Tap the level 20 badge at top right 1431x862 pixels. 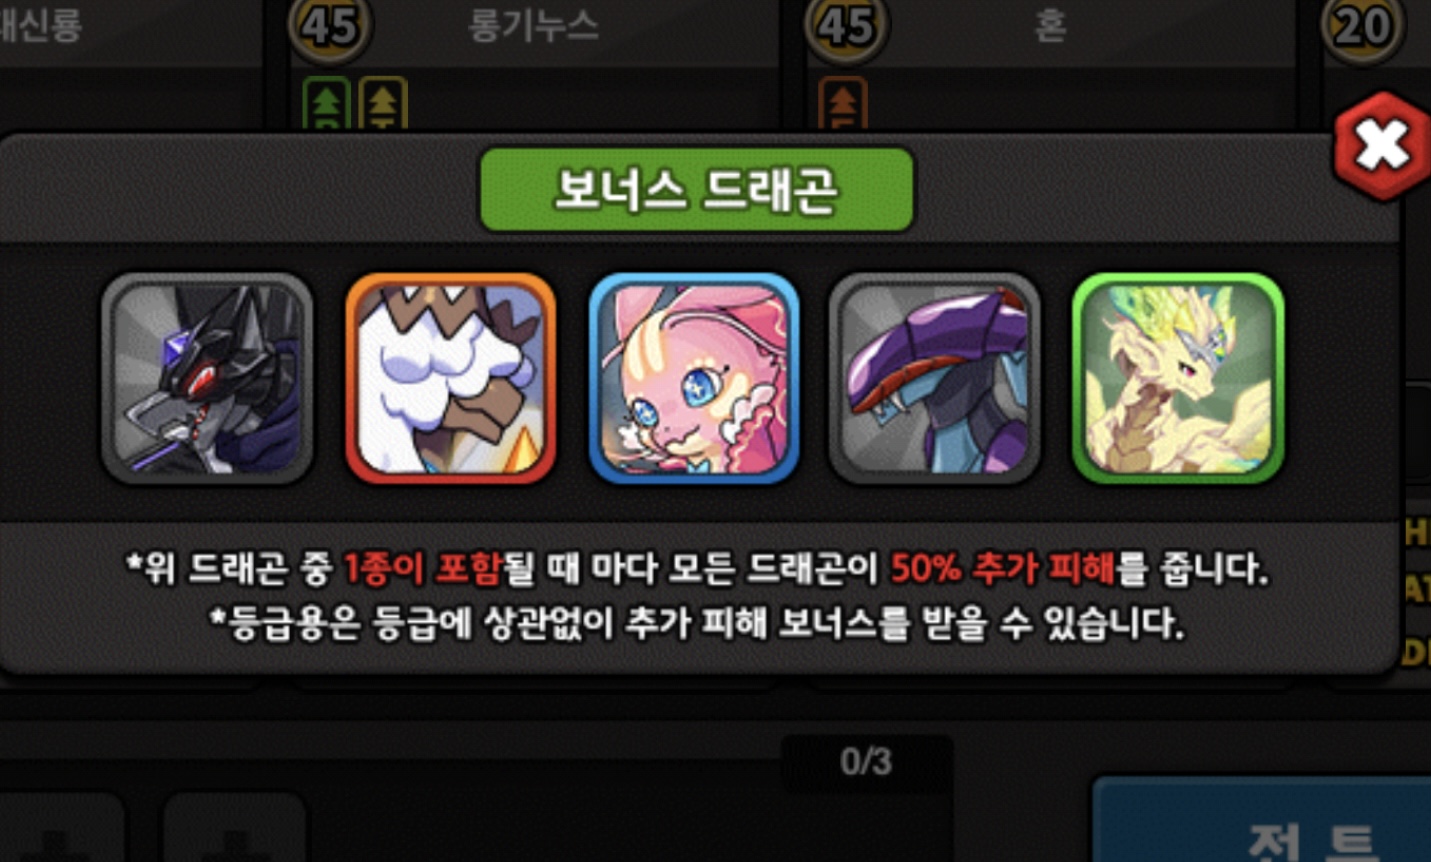[1362, 27]
